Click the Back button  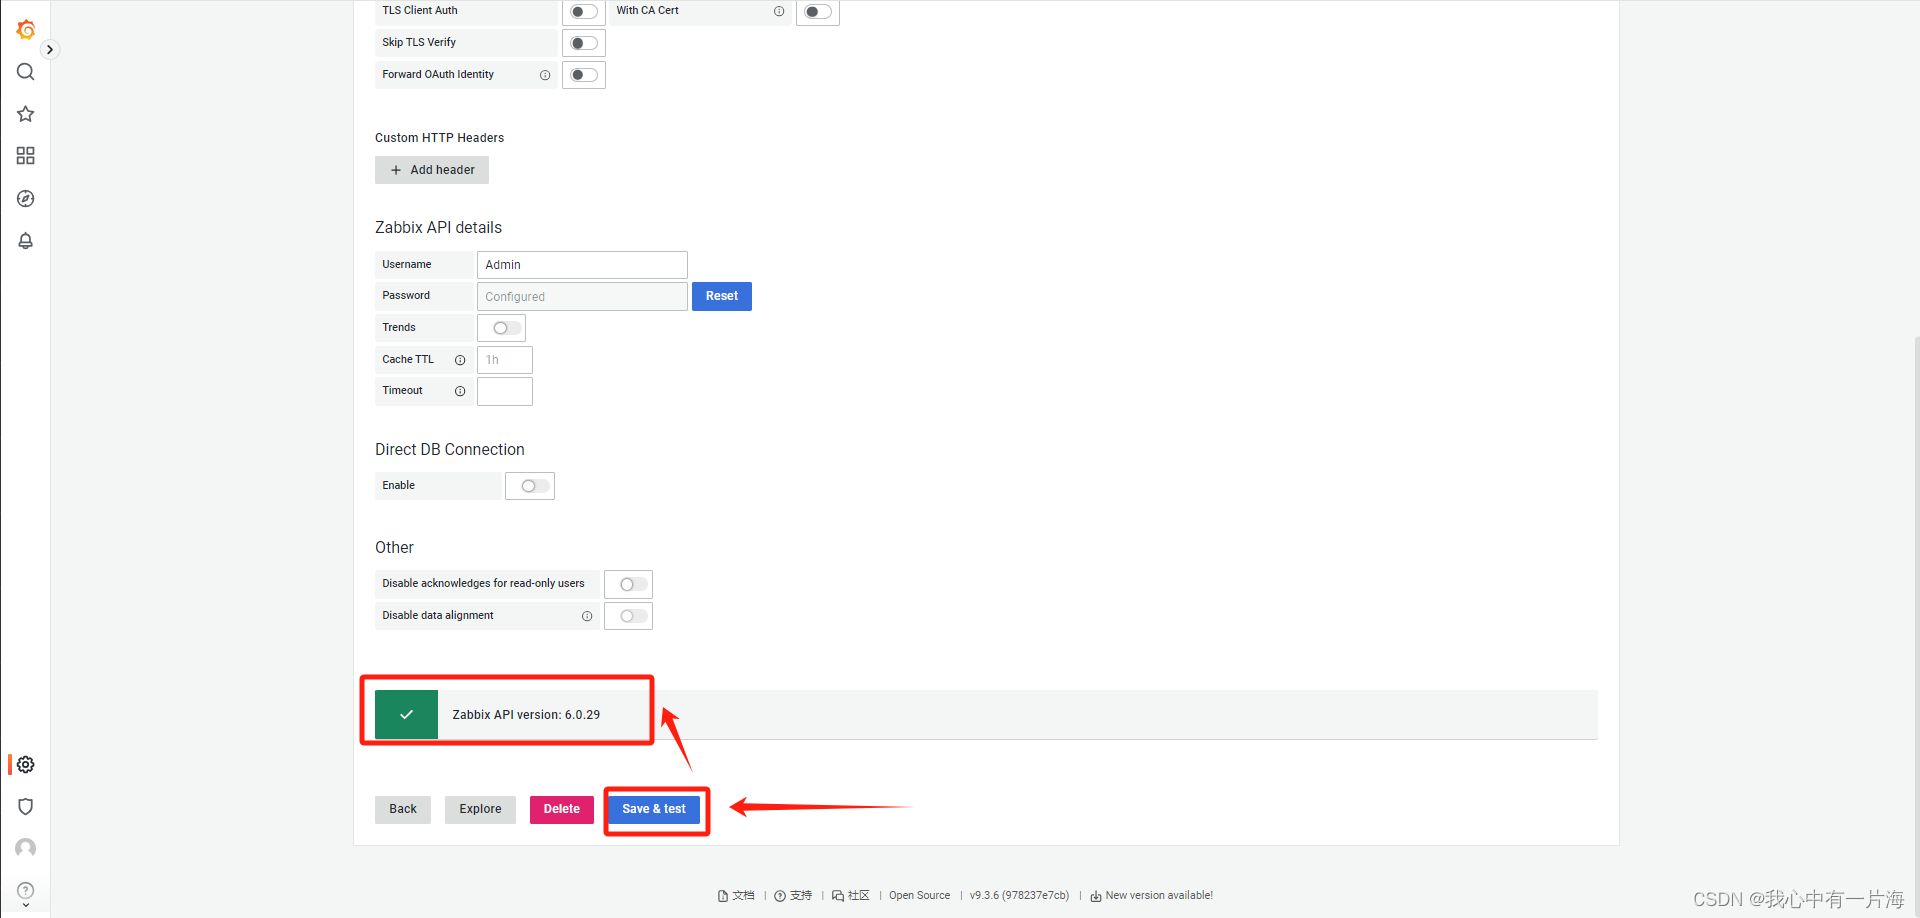[403, 809]
